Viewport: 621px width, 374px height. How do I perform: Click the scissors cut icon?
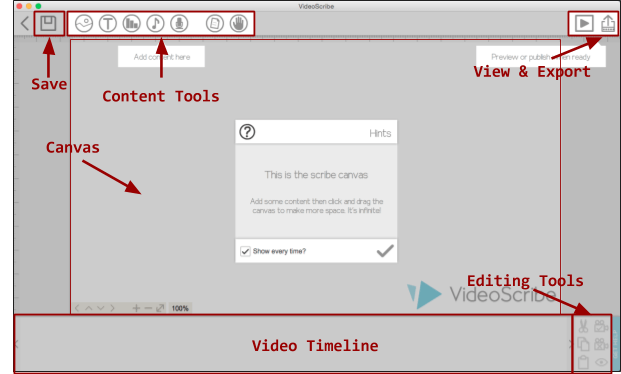point(583,326)
